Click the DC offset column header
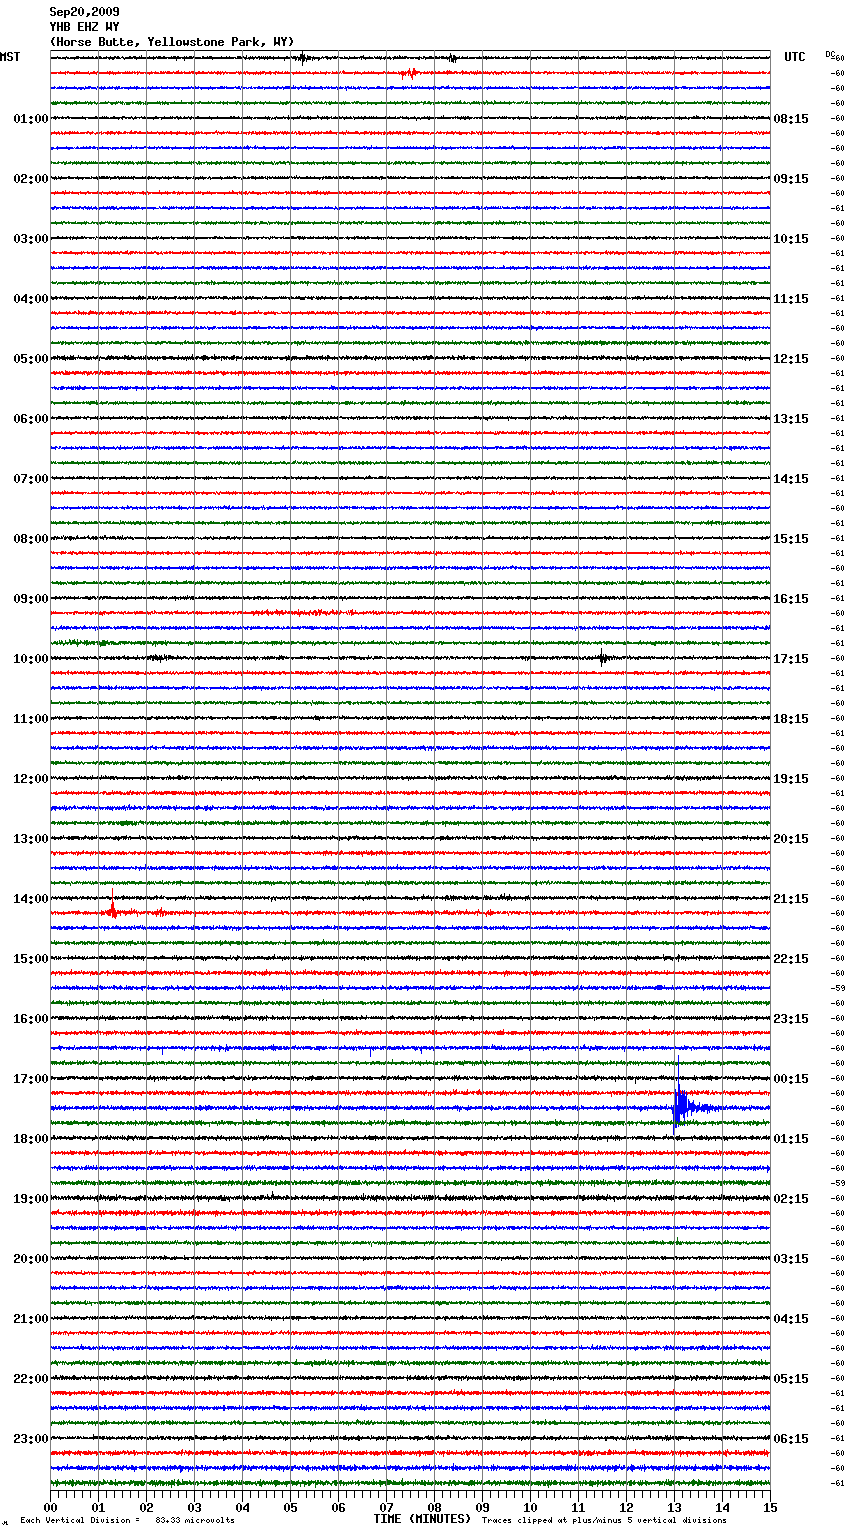The width and height of the screenshot is (850, 1534). pyautogui.click(x=830, y=54)
